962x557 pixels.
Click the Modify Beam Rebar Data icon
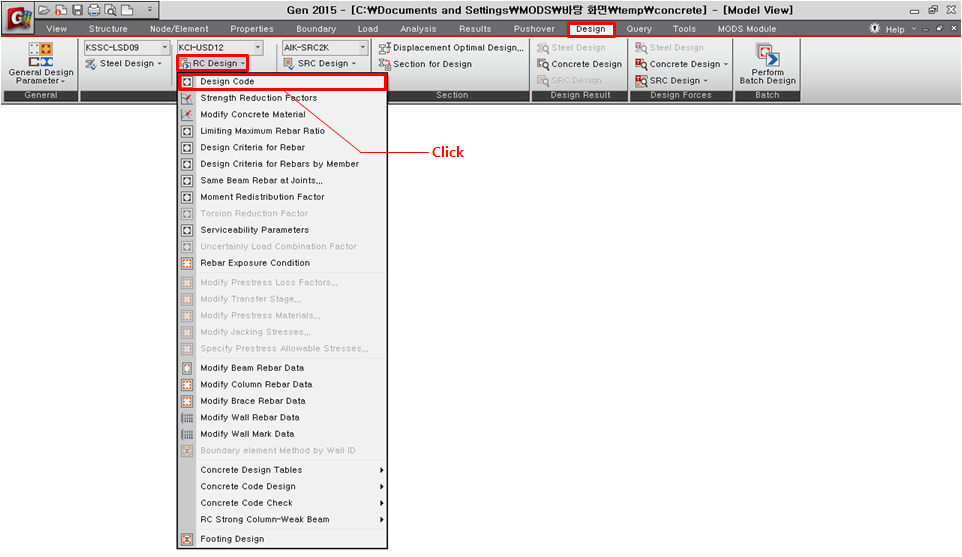click(187, 368)
